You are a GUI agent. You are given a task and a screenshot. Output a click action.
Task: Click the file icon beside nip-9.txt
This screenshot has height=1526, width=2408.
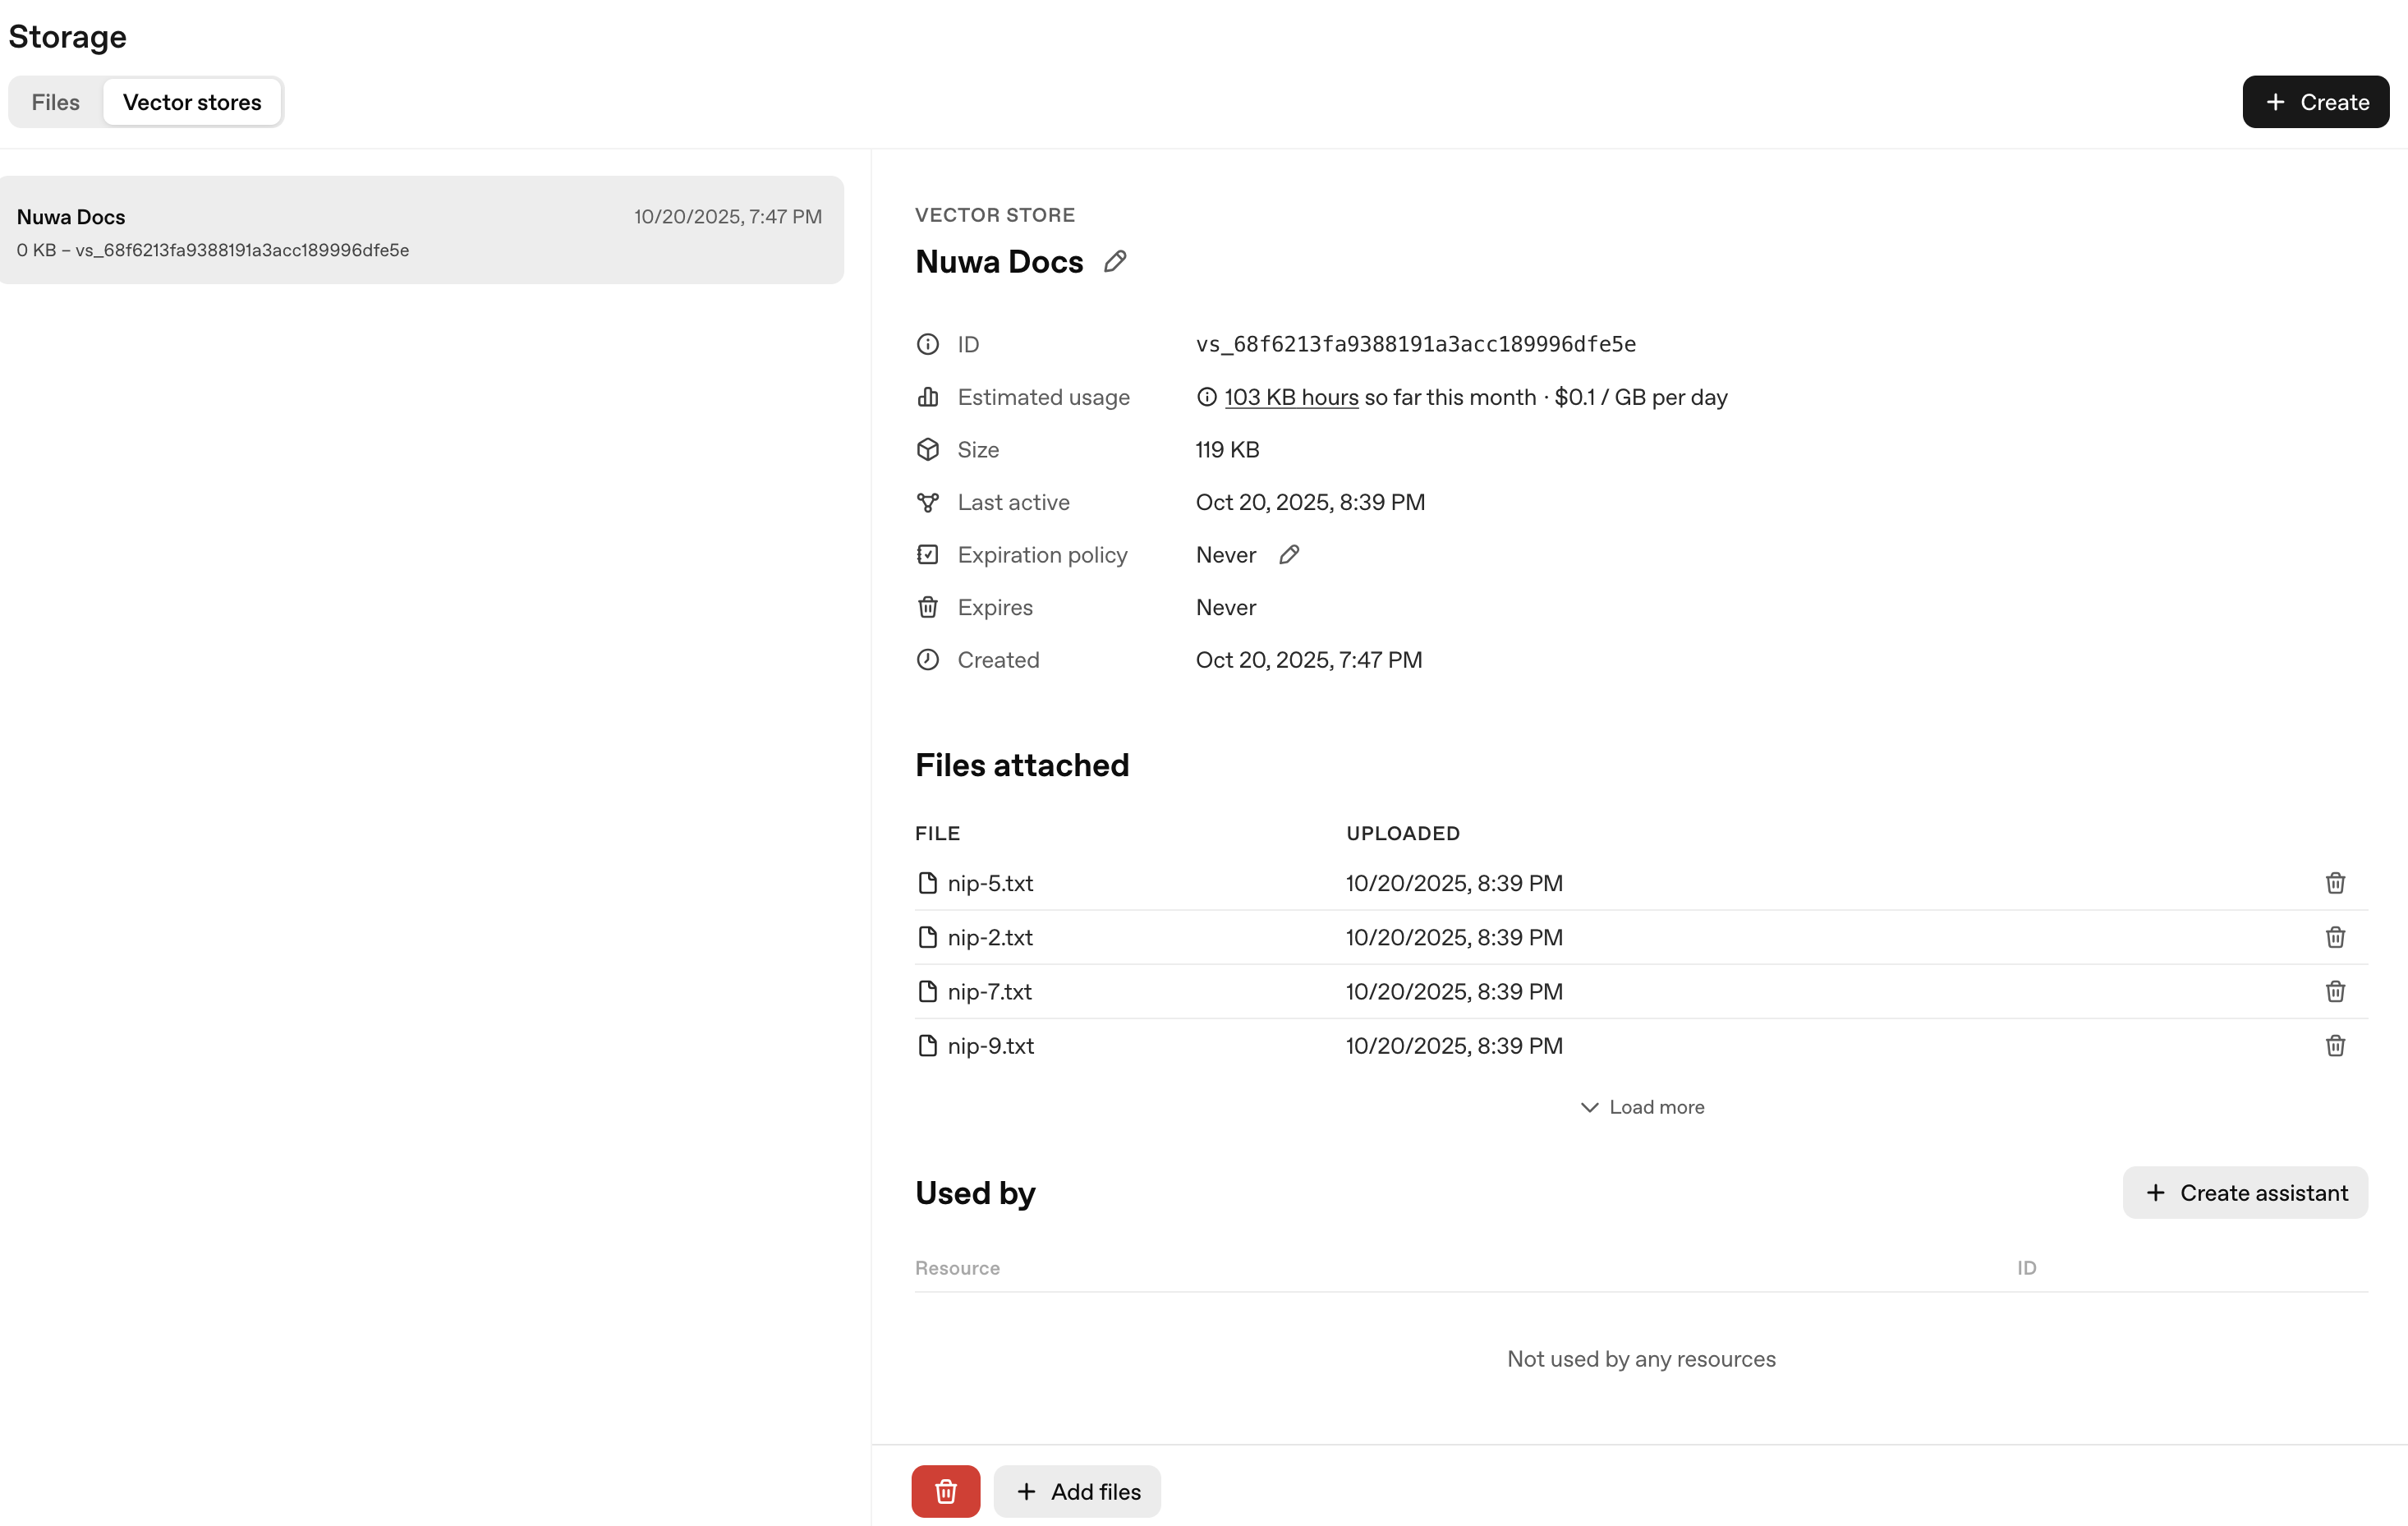pyautogui.click(x=927, y=1045)
